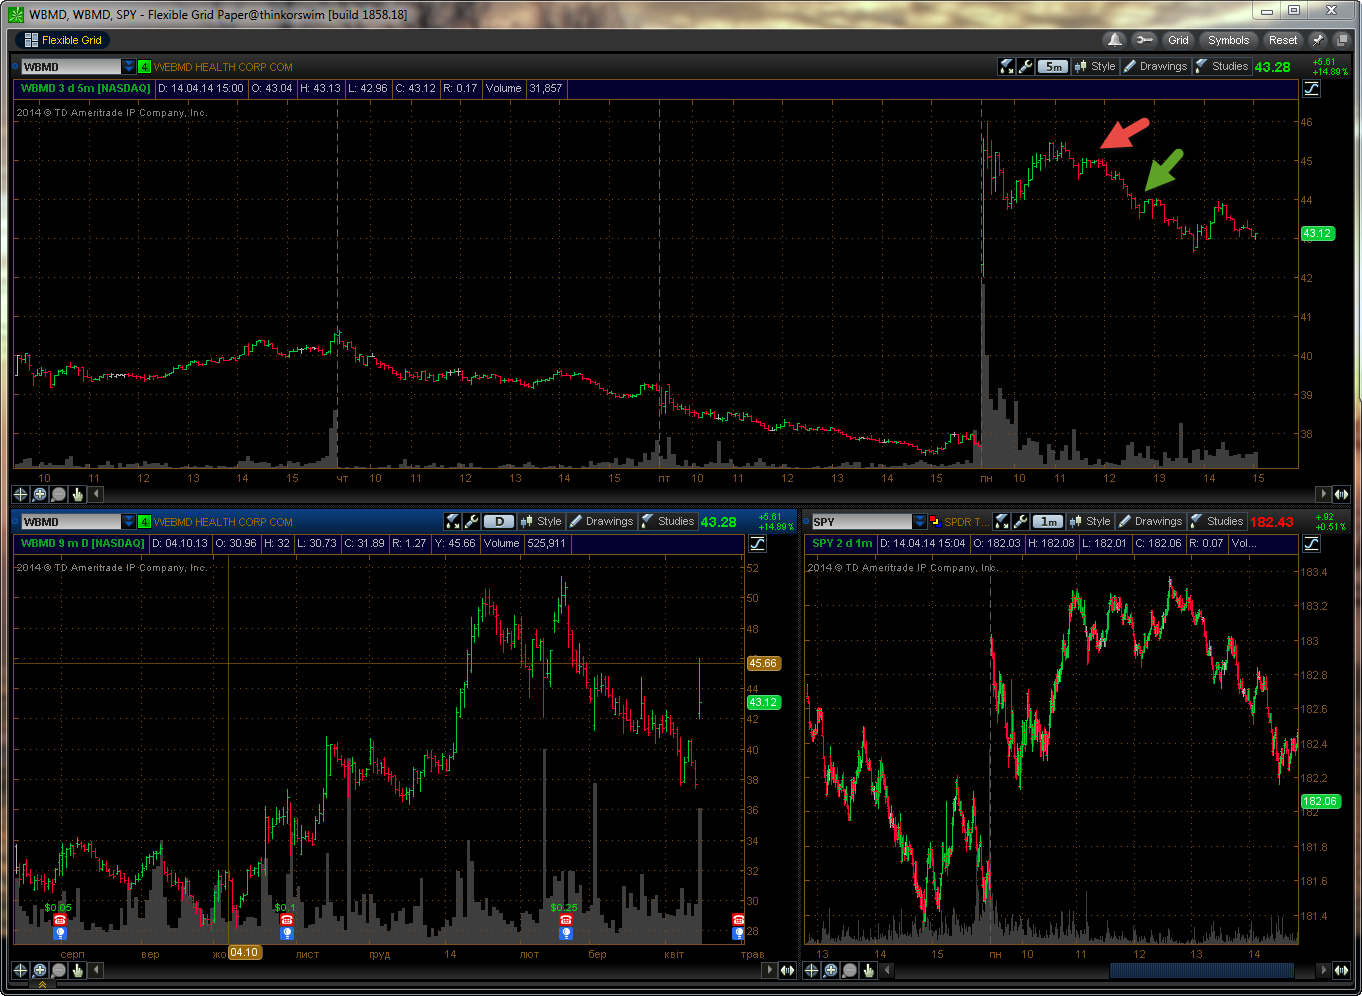Open chart settings wrench in SPY chart

click(x=1021, y=521)
